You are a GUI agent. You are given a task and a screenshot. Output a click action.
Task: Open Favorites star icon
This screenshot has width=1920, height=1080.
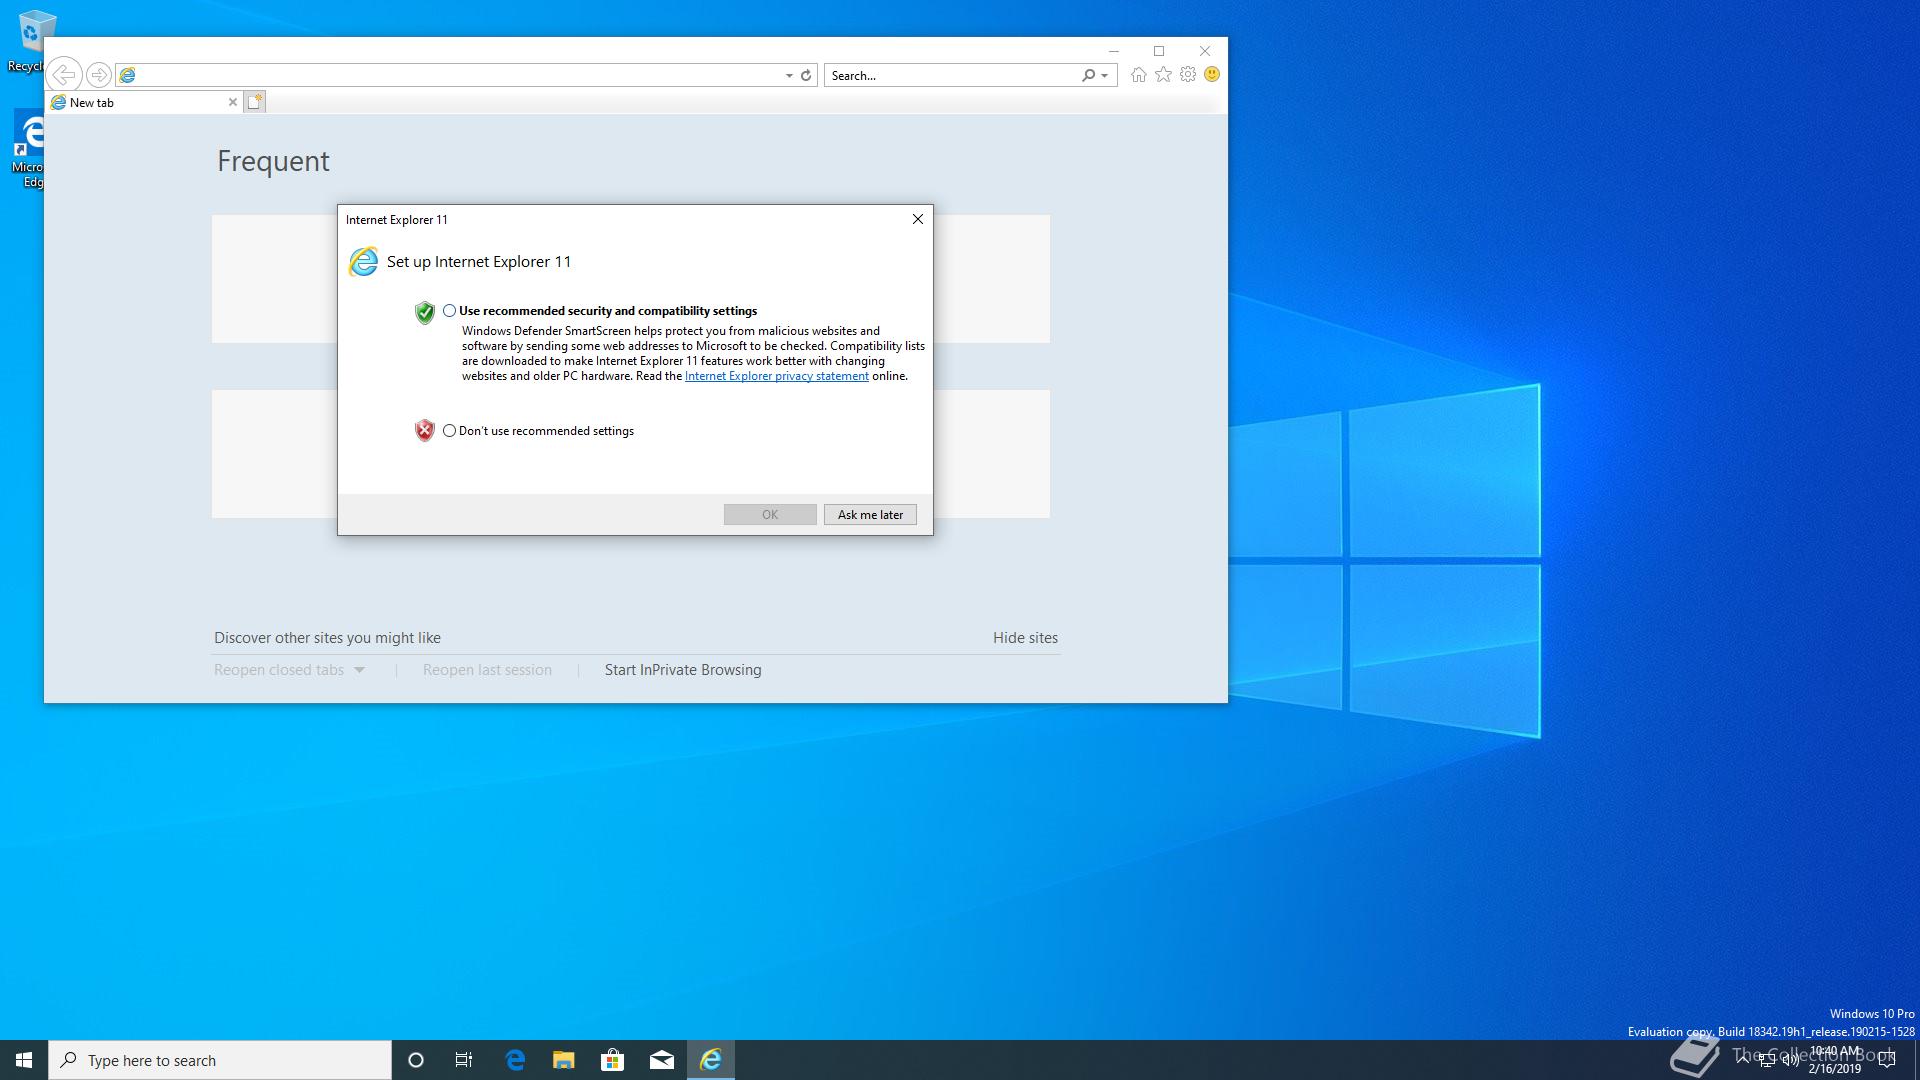pos(1163,75)
